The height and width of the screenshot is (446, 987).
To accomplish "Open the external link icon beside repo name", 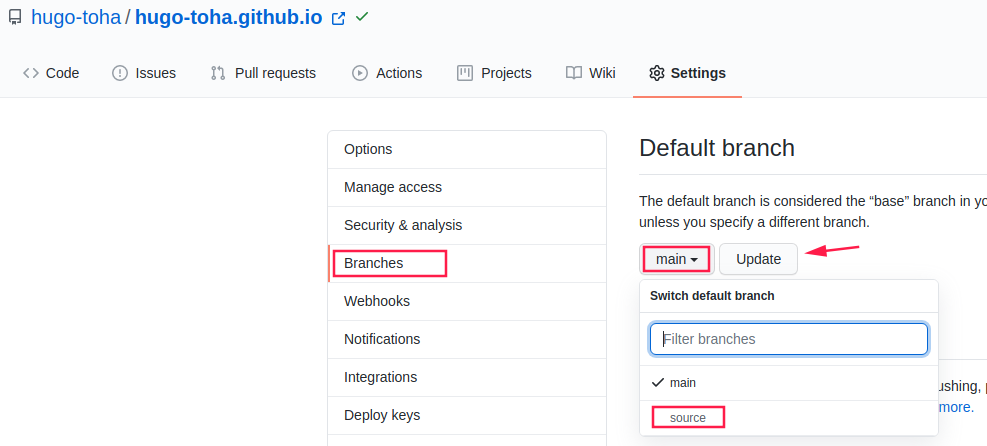I will pos(338,18).
